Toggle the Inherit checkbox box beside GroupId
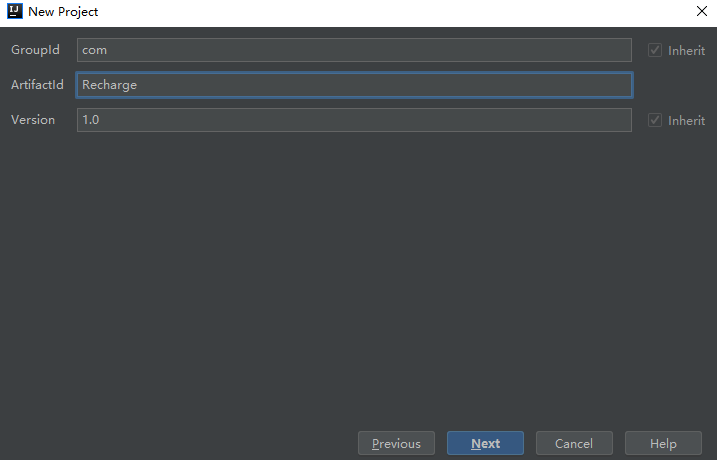 point(655,50)
